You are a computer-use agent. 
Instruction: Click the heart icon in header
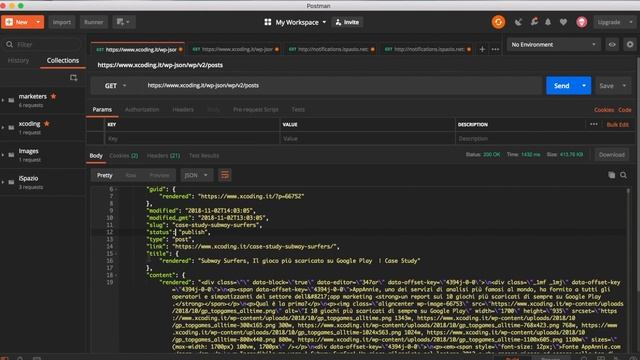click(563, 22)
